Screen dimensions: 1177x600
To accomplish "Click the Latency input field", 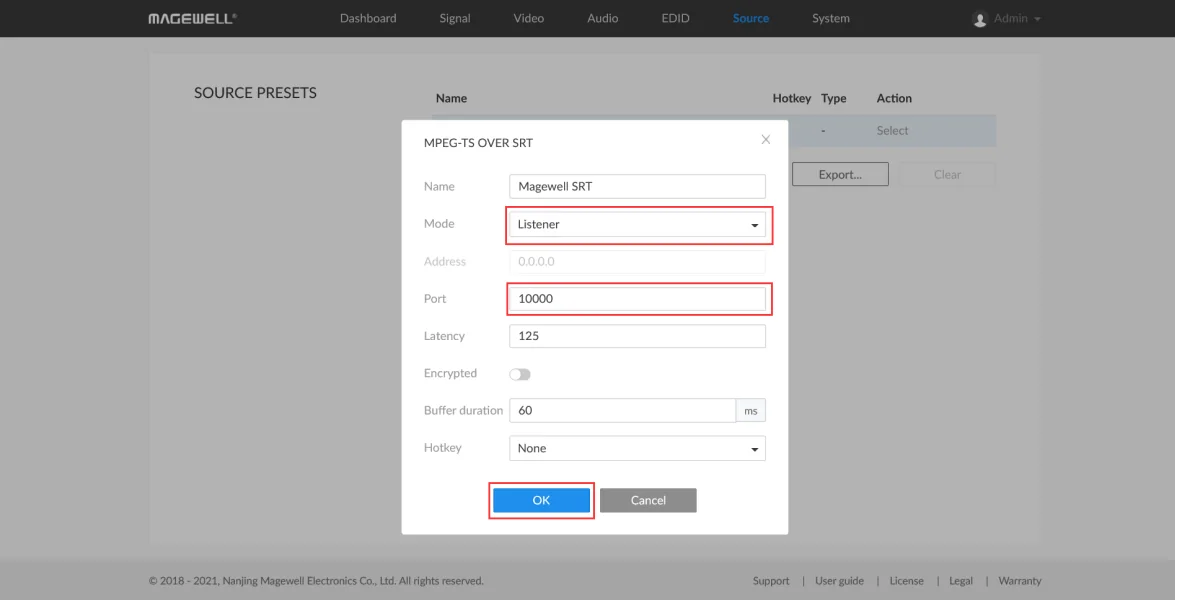I will (637, 336).
